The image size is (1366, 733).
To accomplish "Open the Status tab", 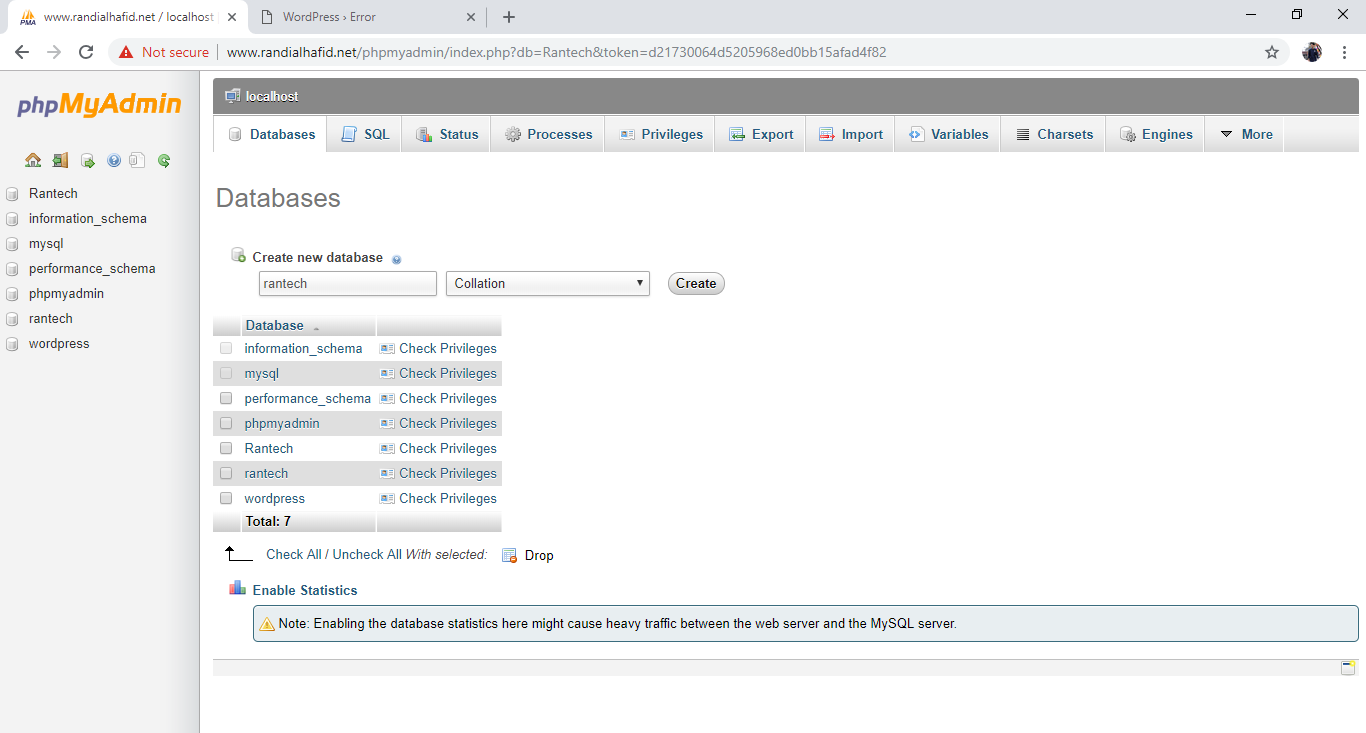I will pos(446,134).
